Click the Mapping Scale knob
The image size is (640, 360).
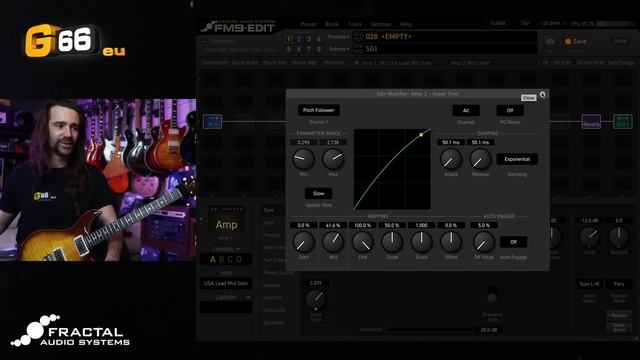coord(421,242)
